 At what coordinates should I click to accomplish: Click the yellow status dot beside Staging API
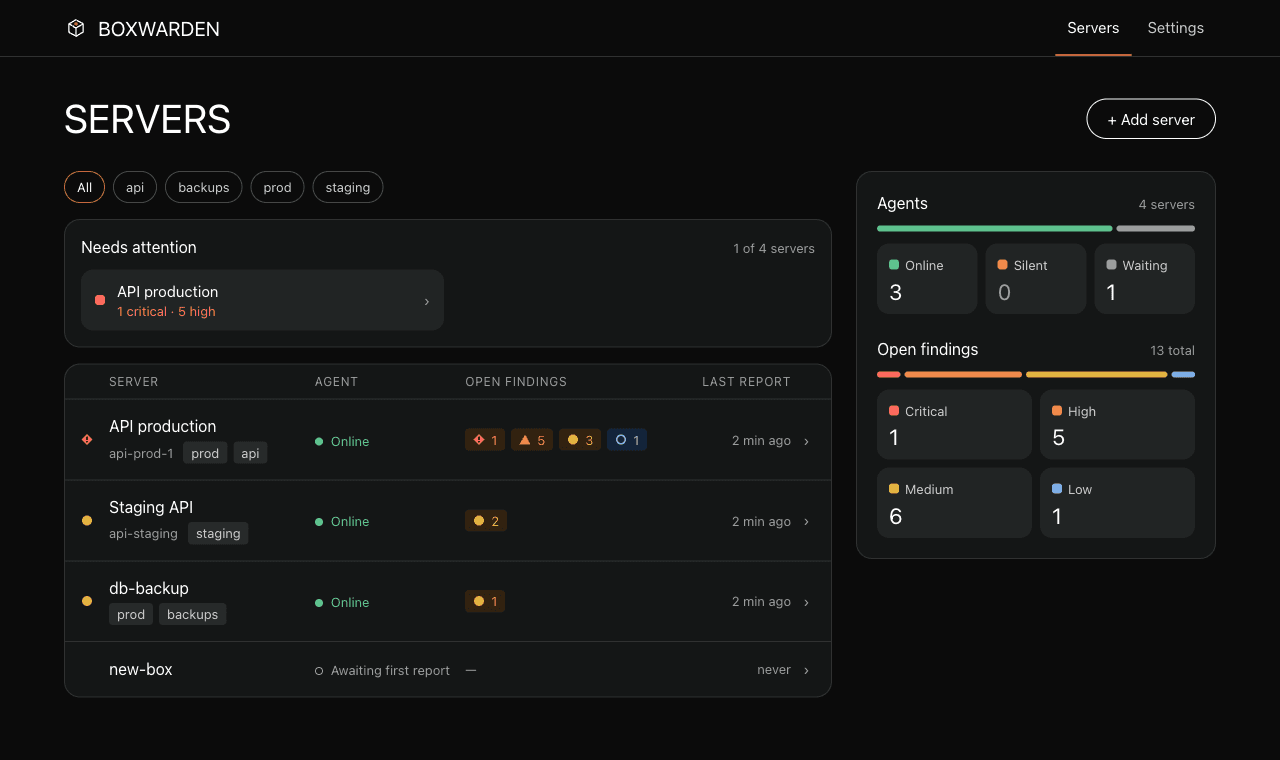click(x=87, y=520)
